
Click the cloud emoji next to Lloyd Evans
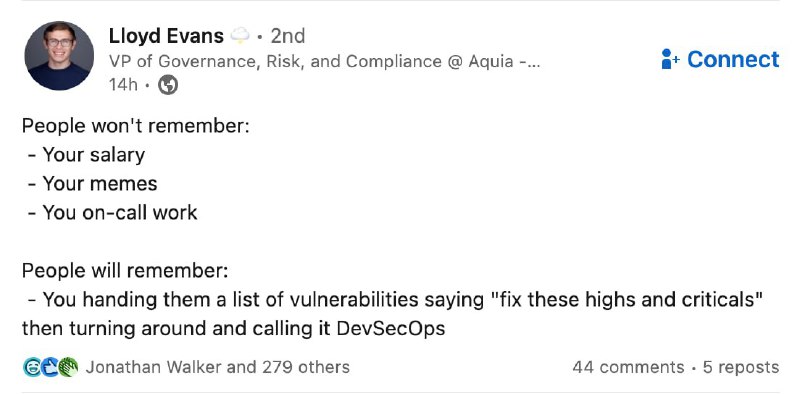tap(240, 36)
